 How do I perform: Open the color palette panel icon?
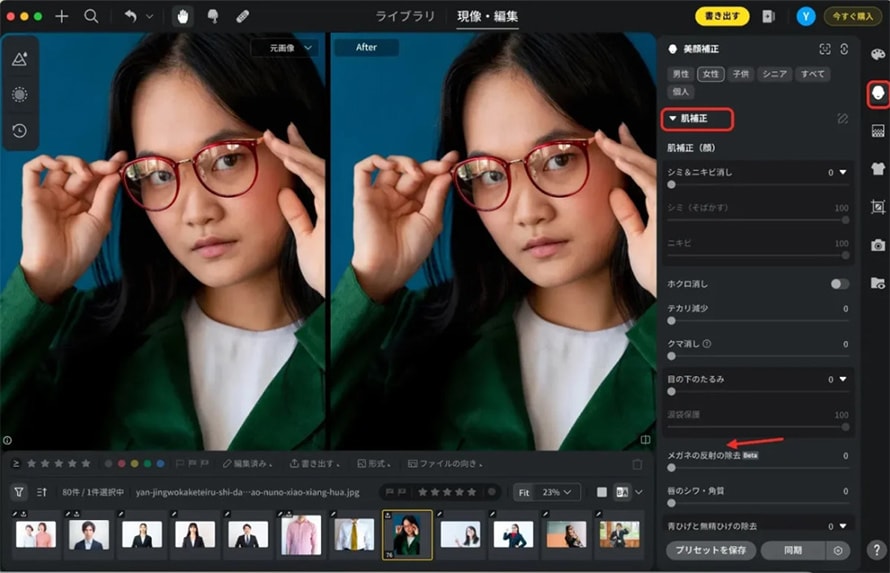pyautogui.click(x=877, y=54)
